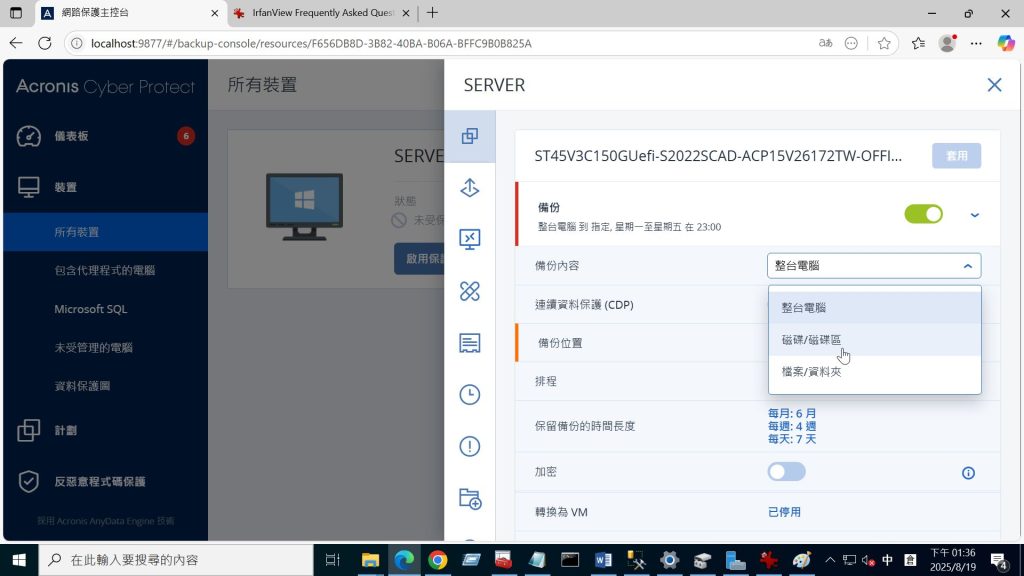Enable the 加密 encryption toggle
The height and width of the screenshot is (576, 1024).
786,472
